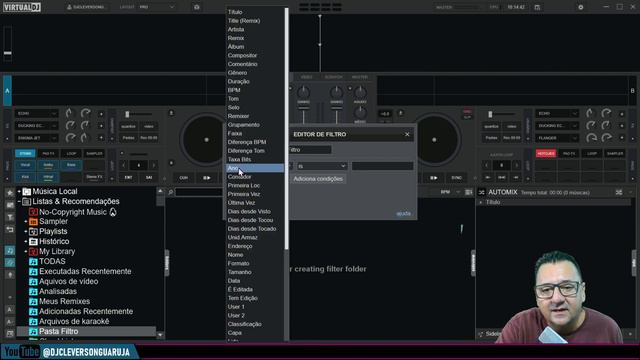Click the ajuda link in filter editor
Screen dimensions: 640x360
pos(403,213)
